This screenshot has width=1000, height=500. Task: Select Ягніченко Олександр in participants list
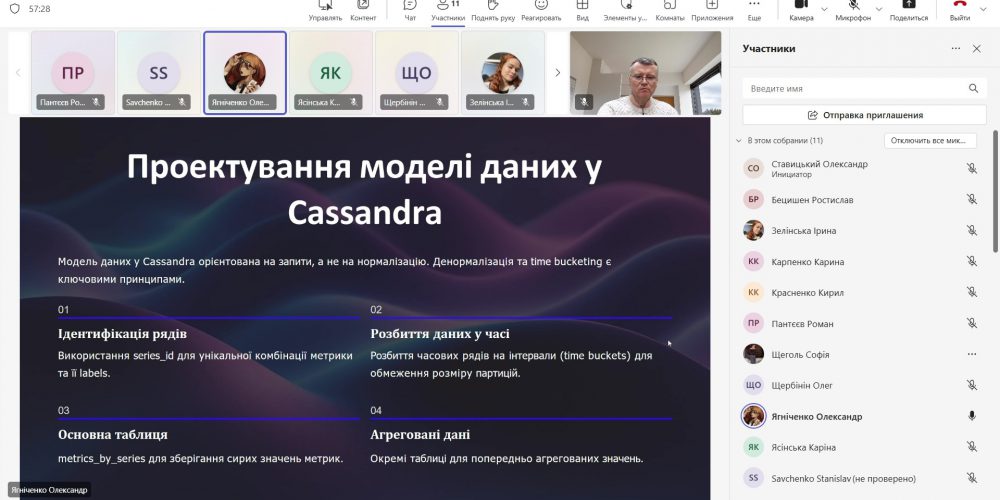pos(860,416)
